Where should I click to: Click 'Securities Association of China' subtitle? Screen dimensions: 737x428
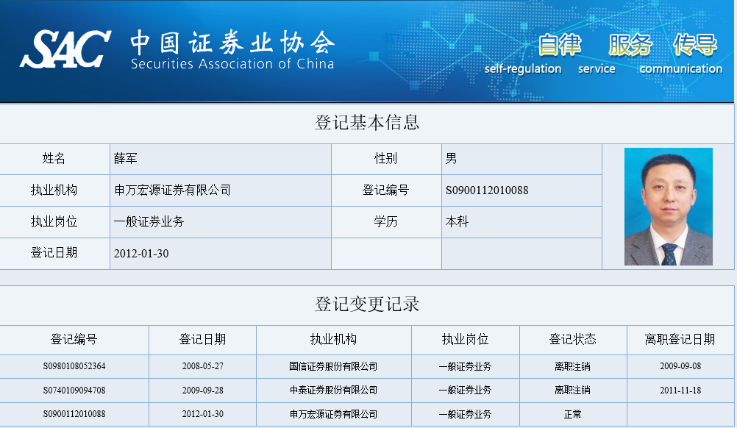232,63
